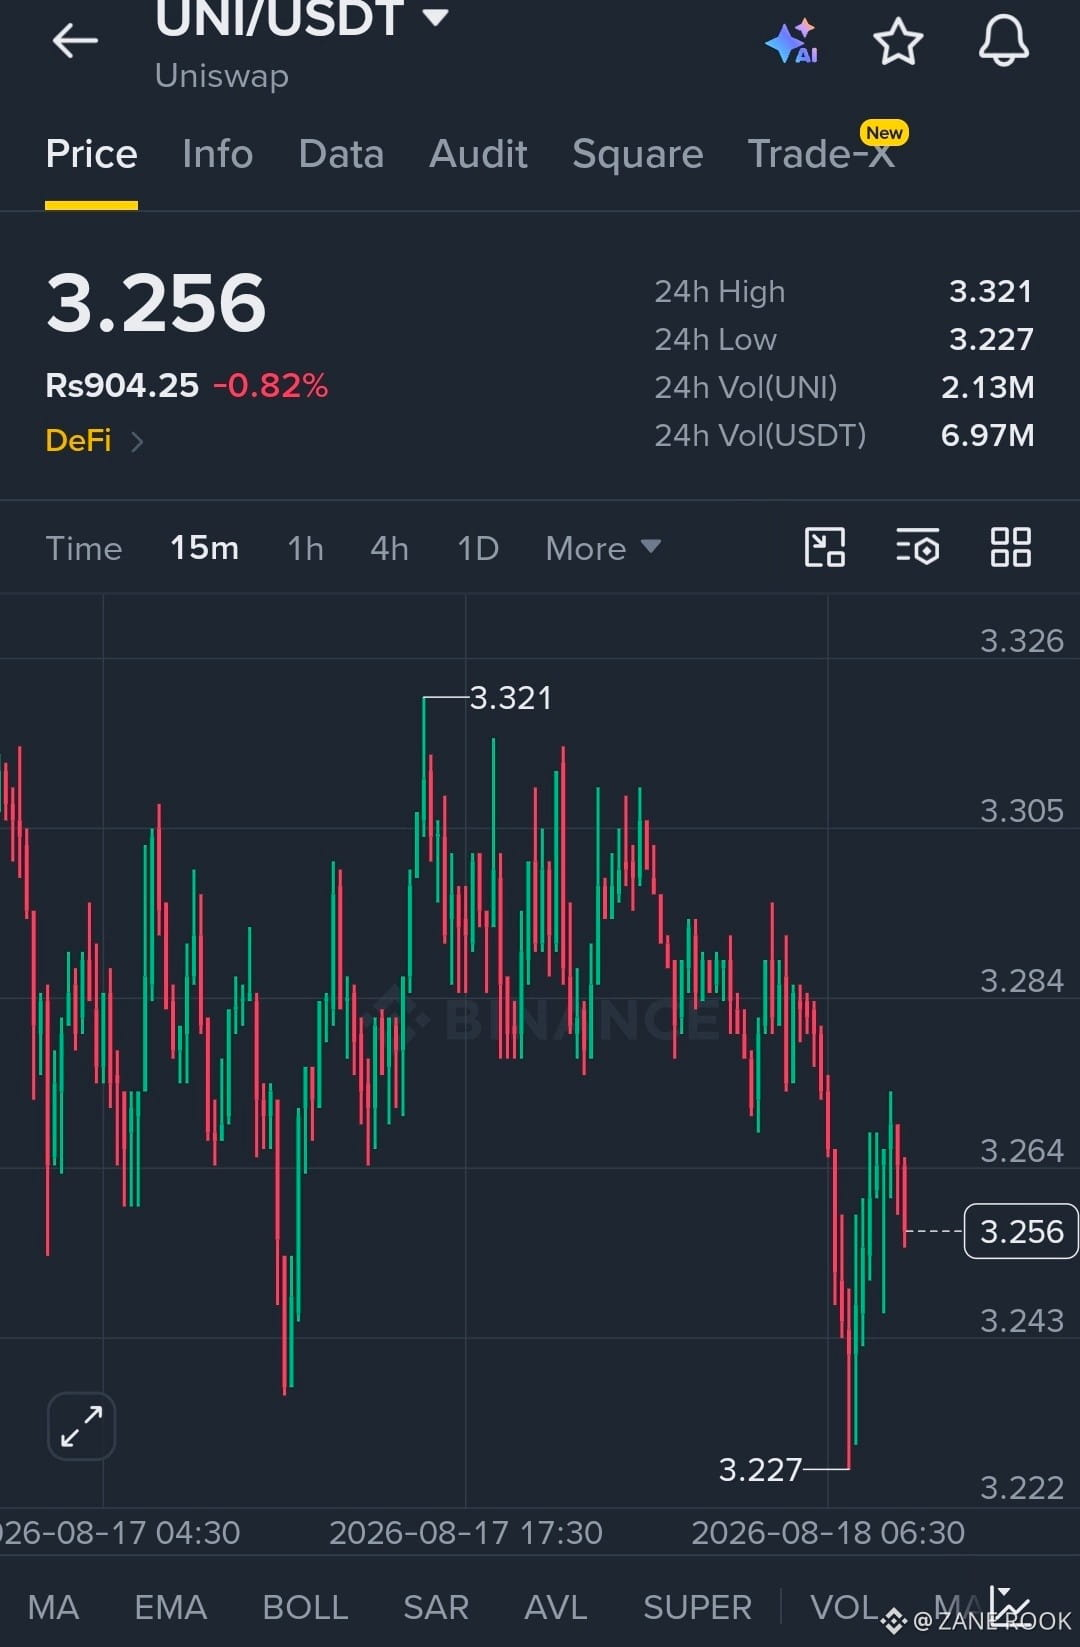Open the DeFi category chevron
The image size is (1080, 1647).
coord(137,441)
